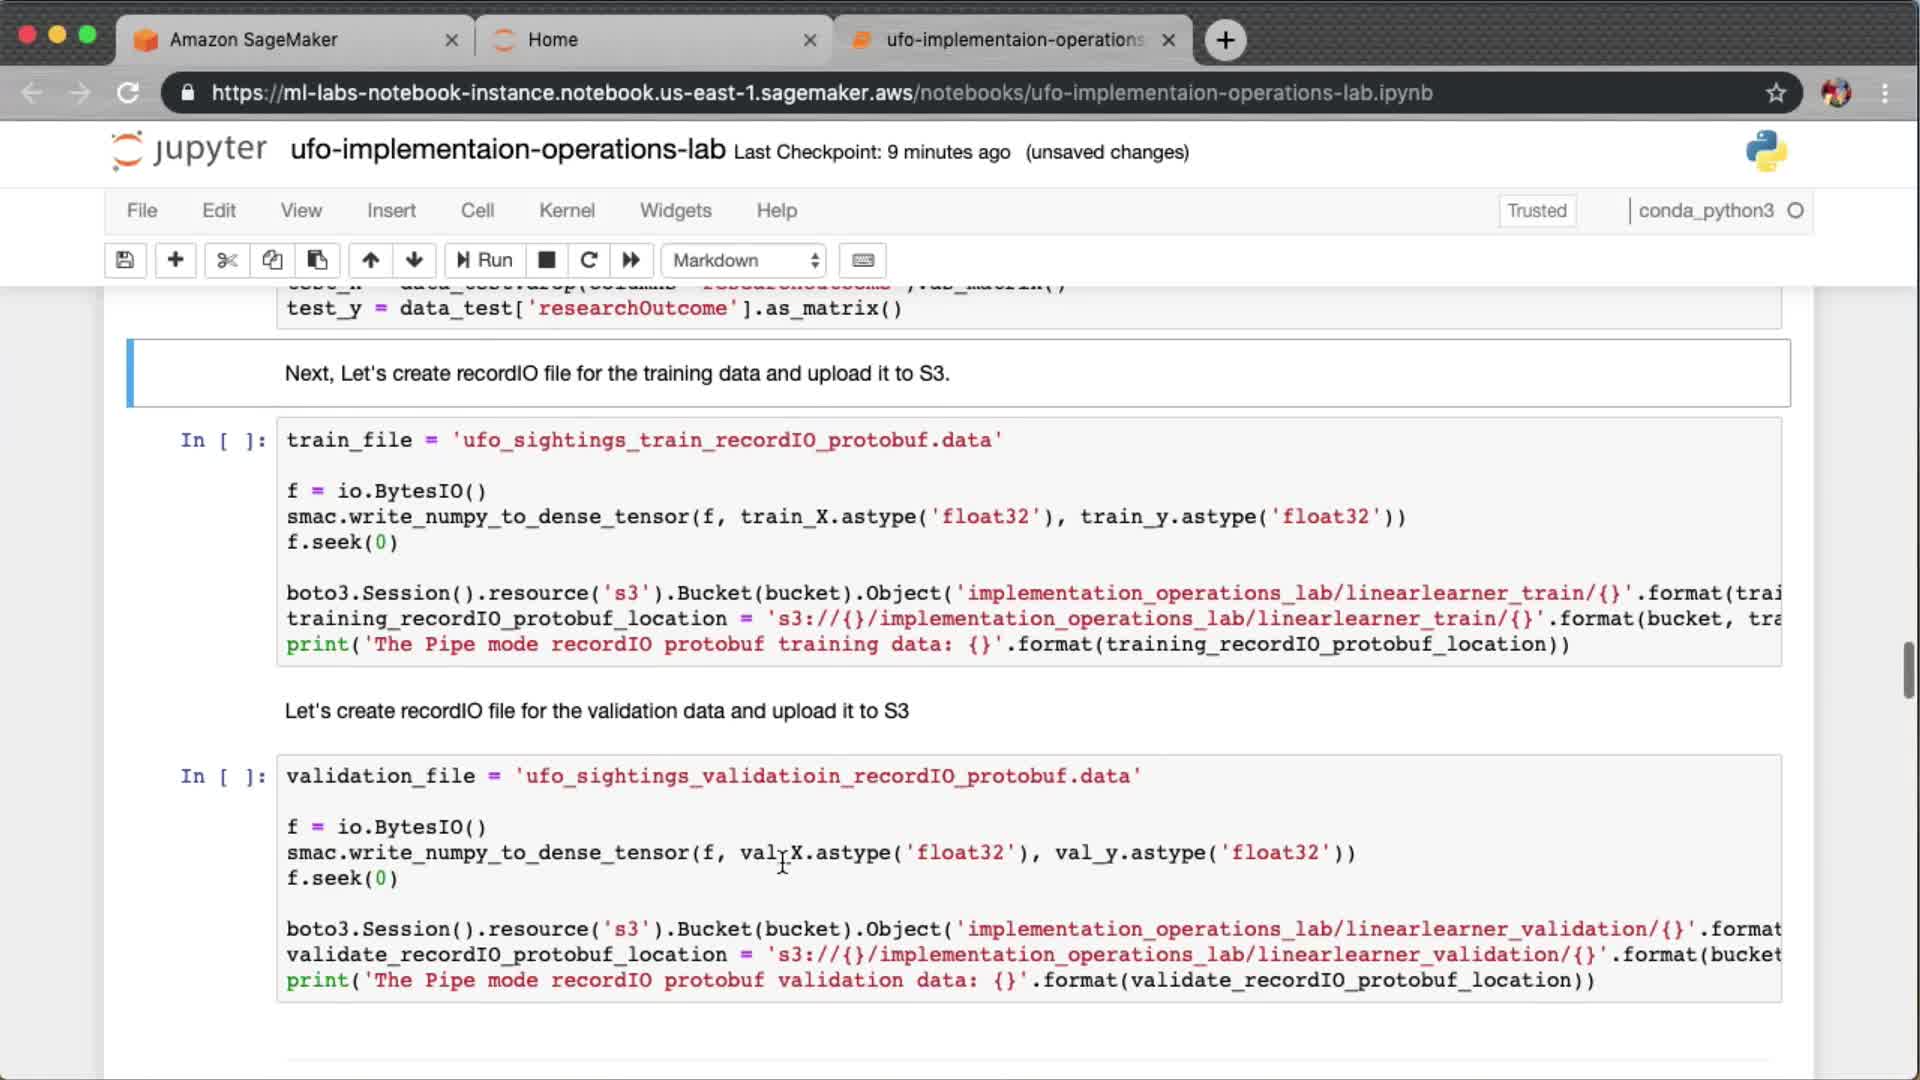The width and height of the screenshot is (1920, 1080).
Task: Open the Cell menu
Action: point(477,210)
